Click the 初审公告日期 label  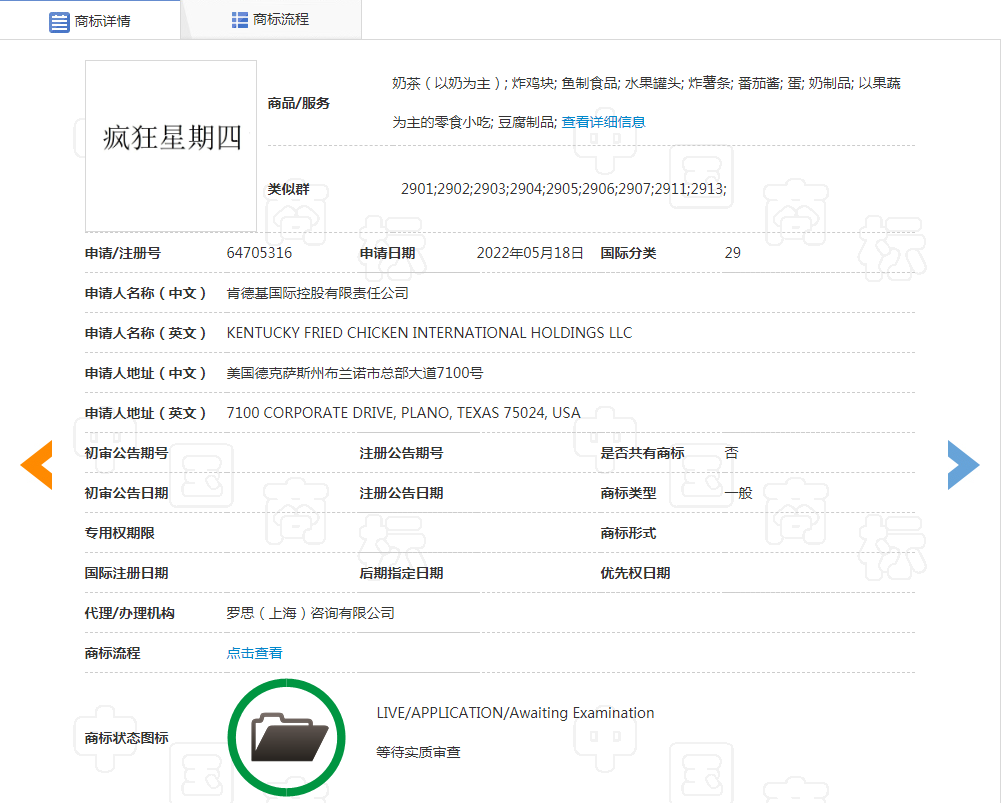point(127,493)
